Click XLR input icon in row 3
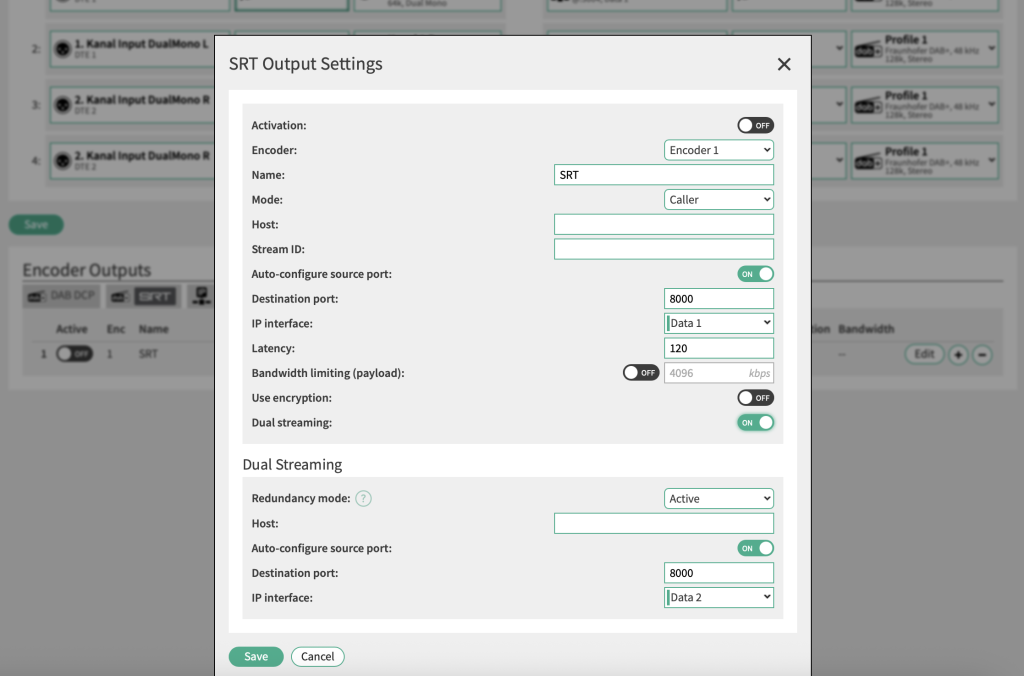 pos(62,105)
